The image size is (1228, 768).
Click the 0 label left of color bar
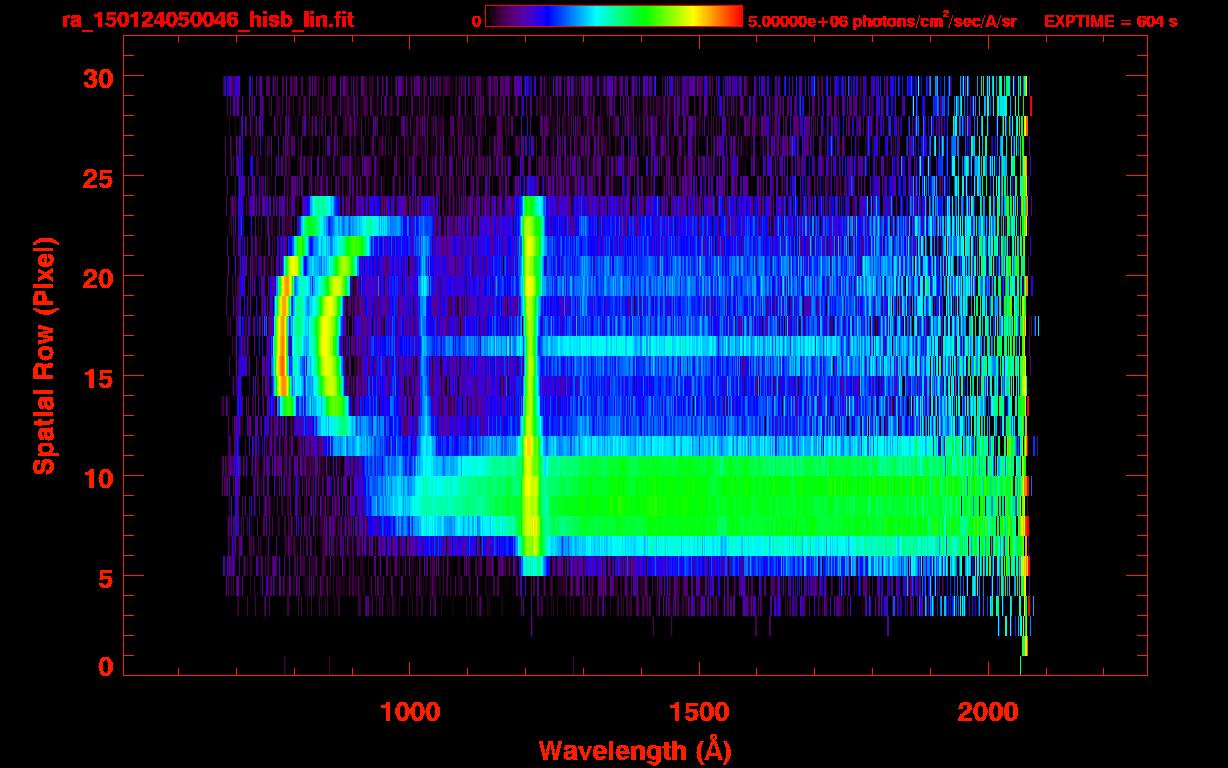[477, 21]
